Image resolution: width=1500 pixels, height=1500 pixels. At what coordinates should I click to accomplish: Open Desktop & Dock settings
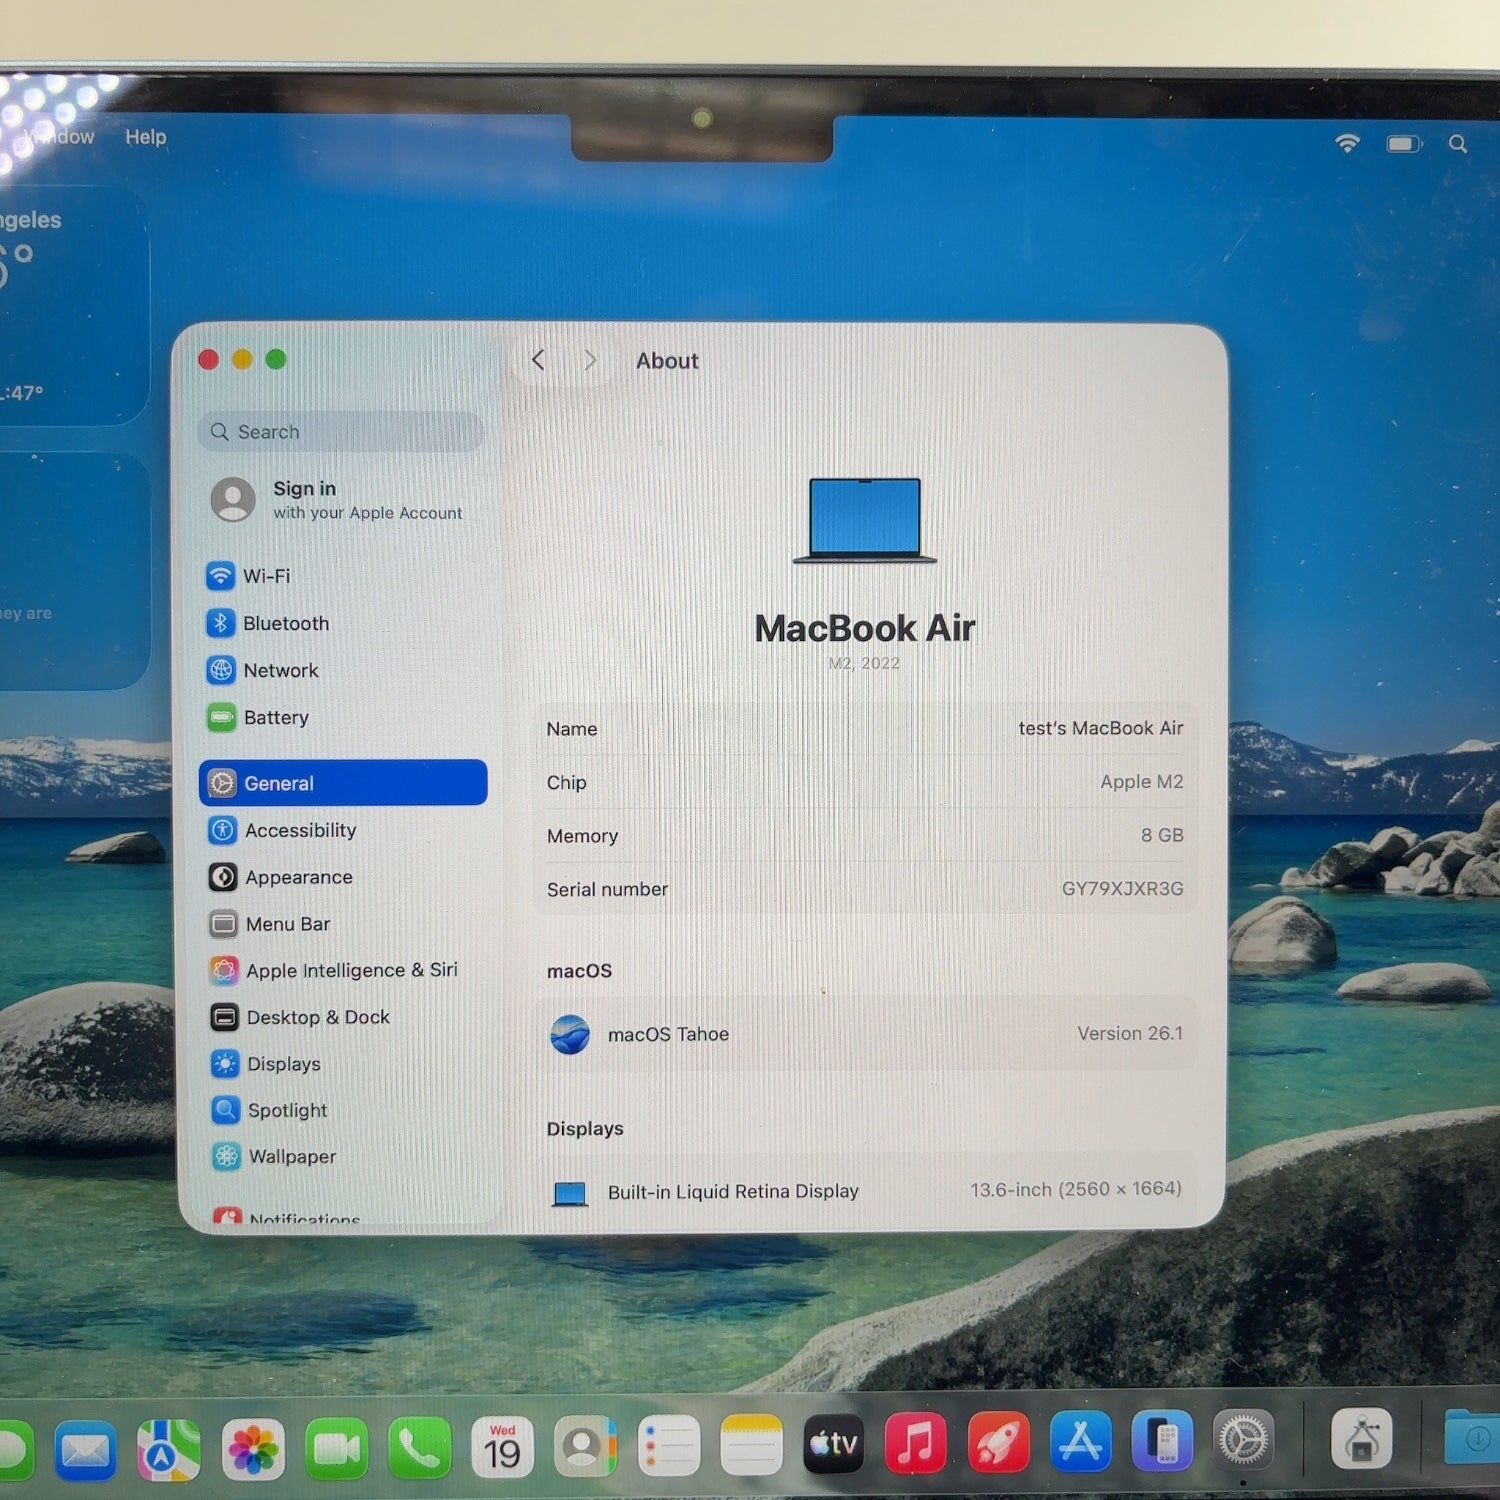[317, 1017]
